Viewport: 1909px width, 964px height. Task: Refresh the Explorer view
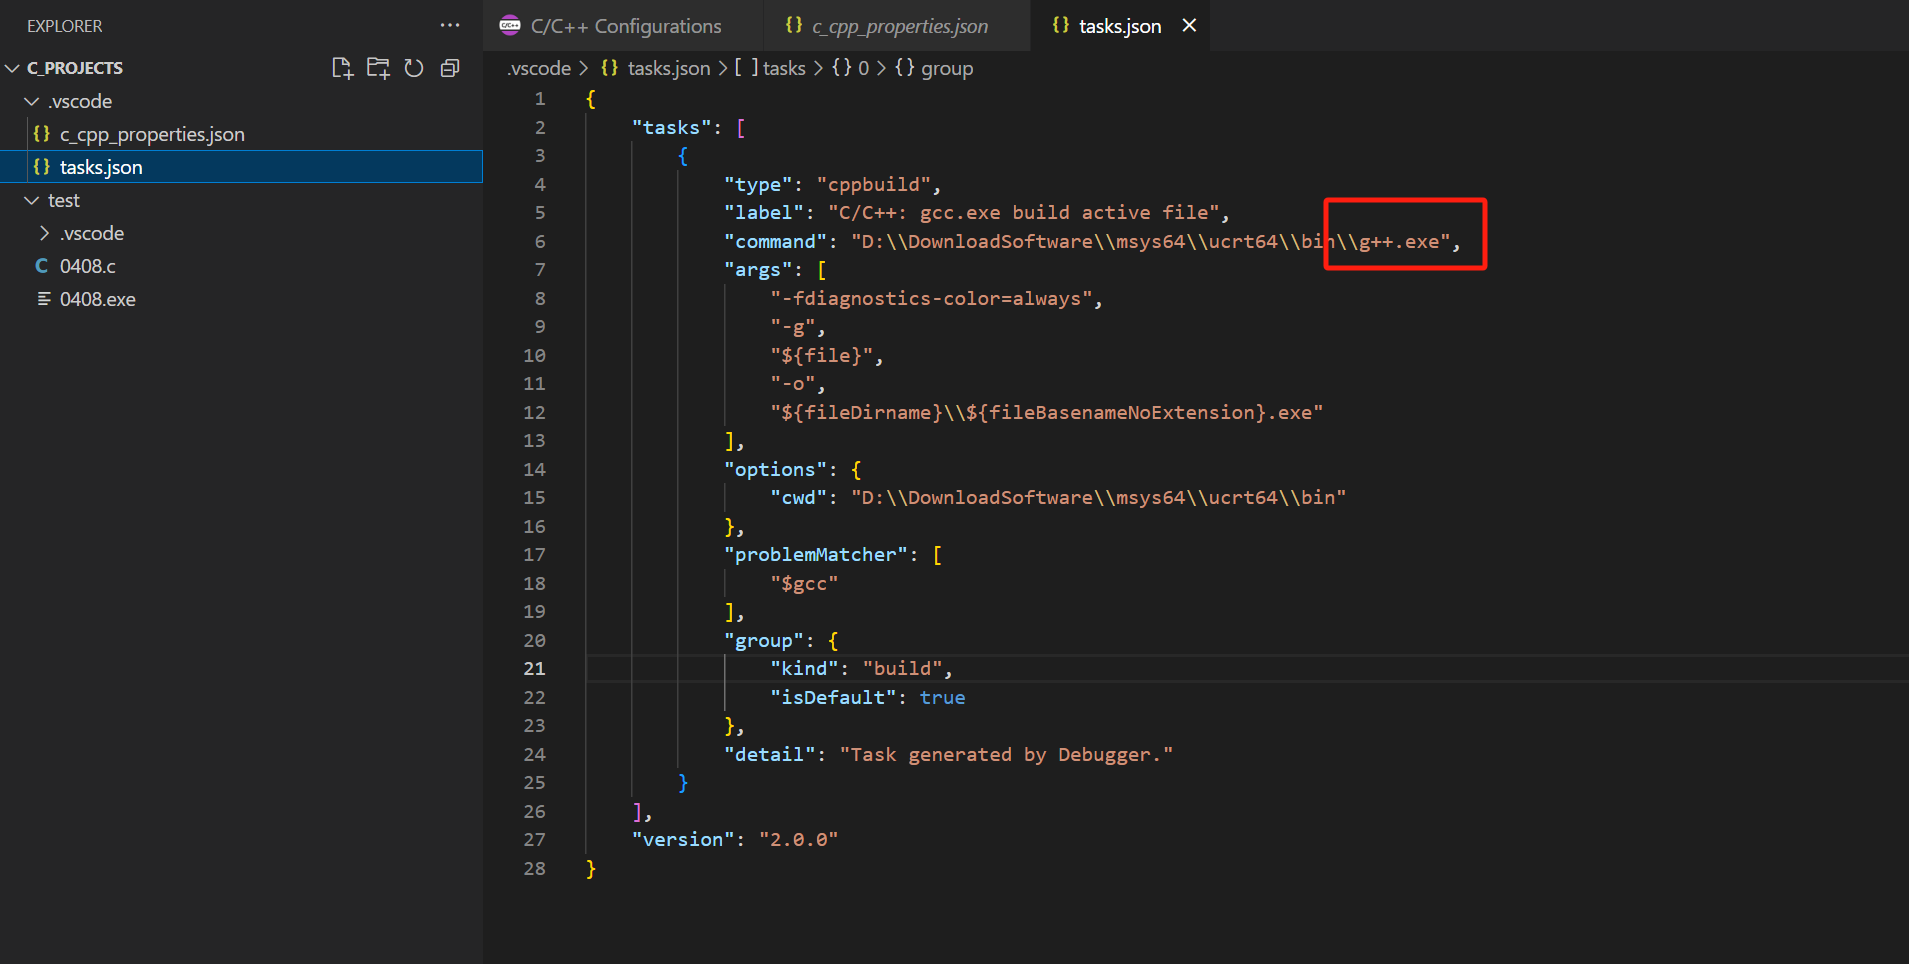tap(414, 68)
